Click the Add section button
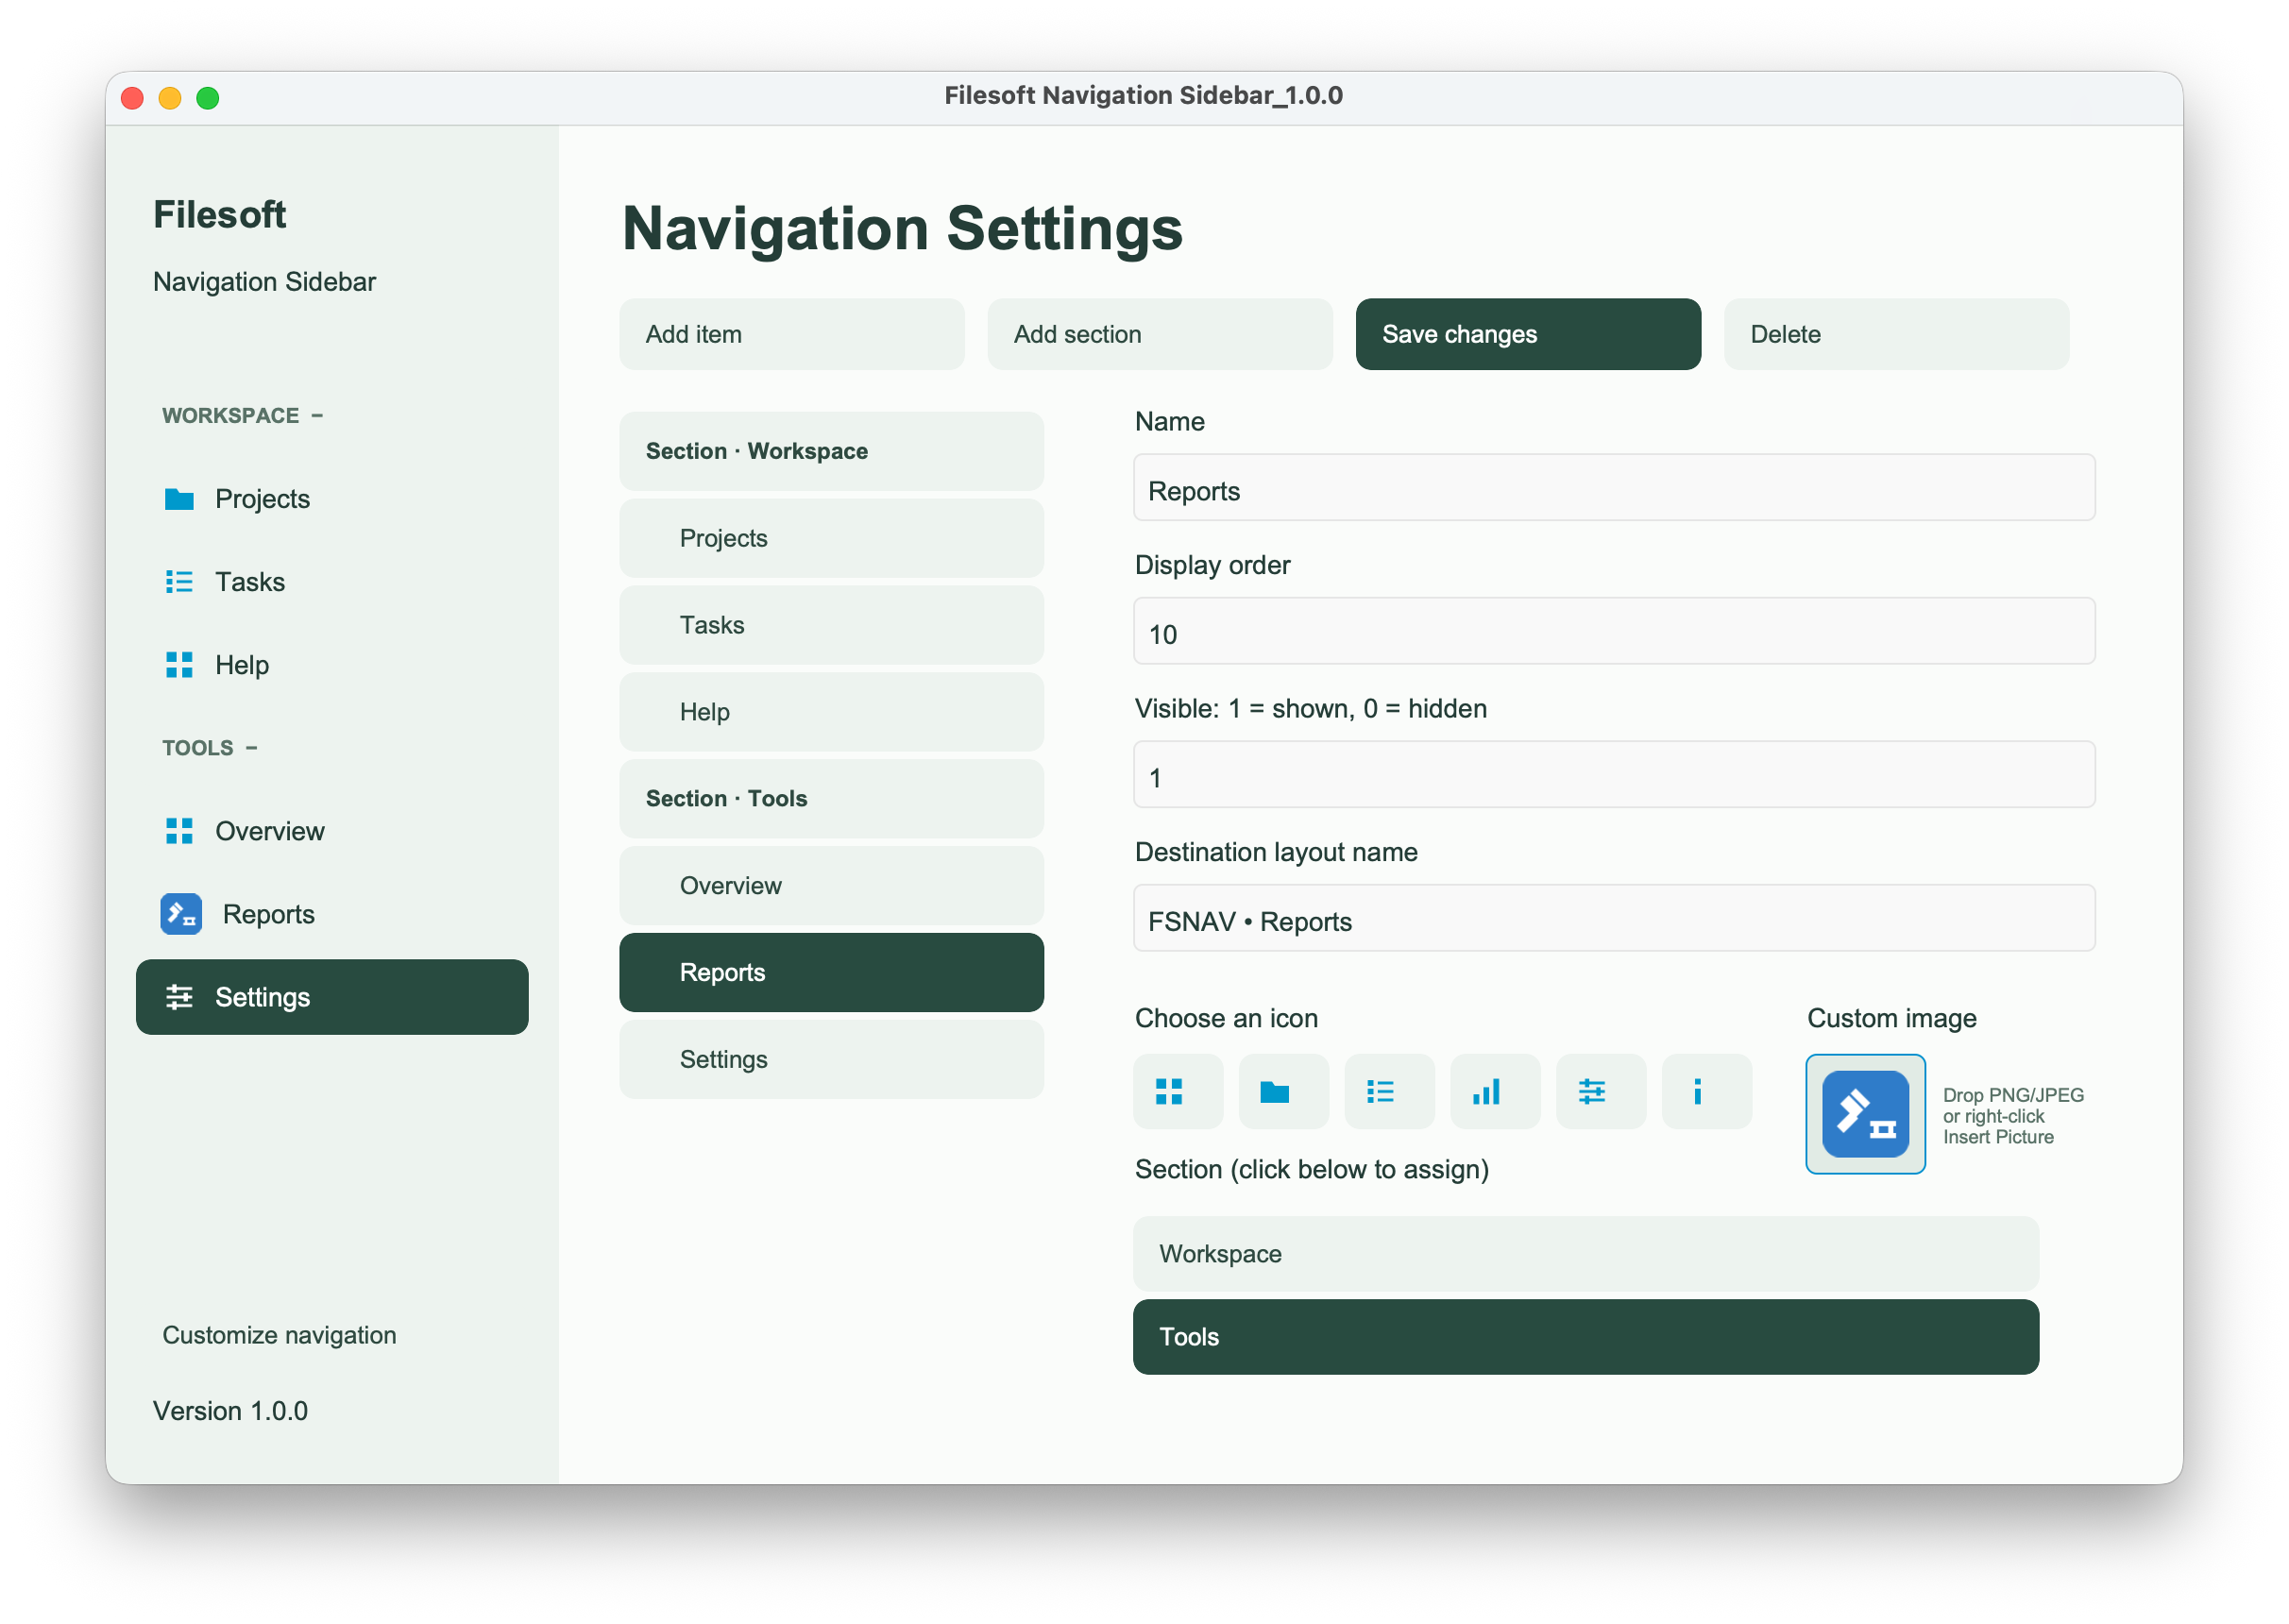The image size is (2289, 1624). click(x=1160, y=334)
